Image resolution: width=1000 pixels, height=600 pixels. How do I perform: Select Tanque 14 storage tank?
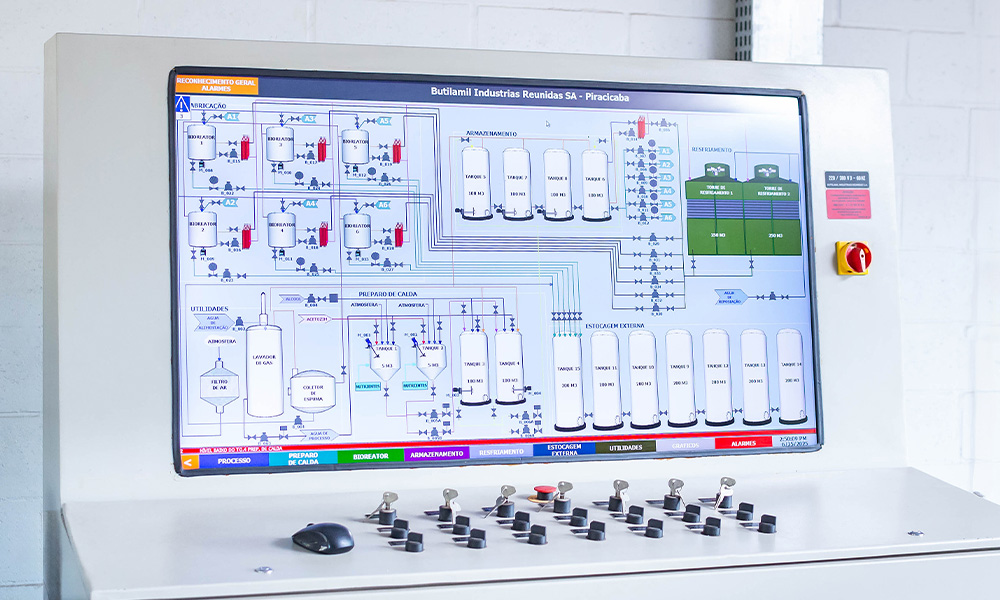[790, 375]
